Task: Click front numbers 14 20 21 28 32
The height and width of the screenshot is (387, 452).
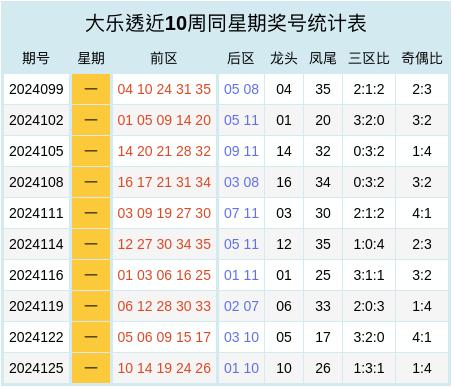Action: [164, 151]
